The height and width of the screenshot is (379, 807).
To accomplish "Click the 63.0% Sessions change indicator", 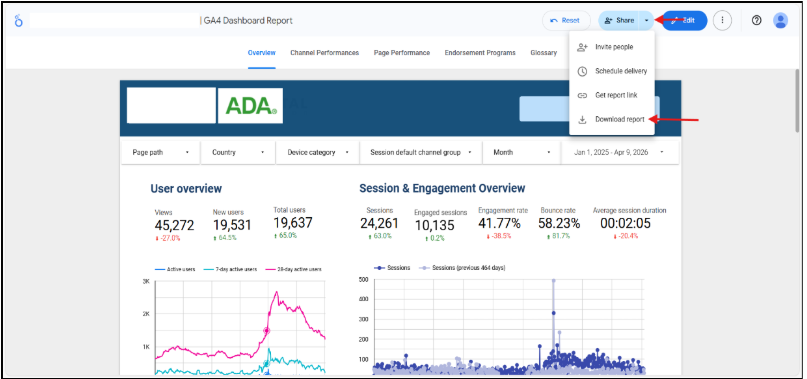I will point(379,236).
